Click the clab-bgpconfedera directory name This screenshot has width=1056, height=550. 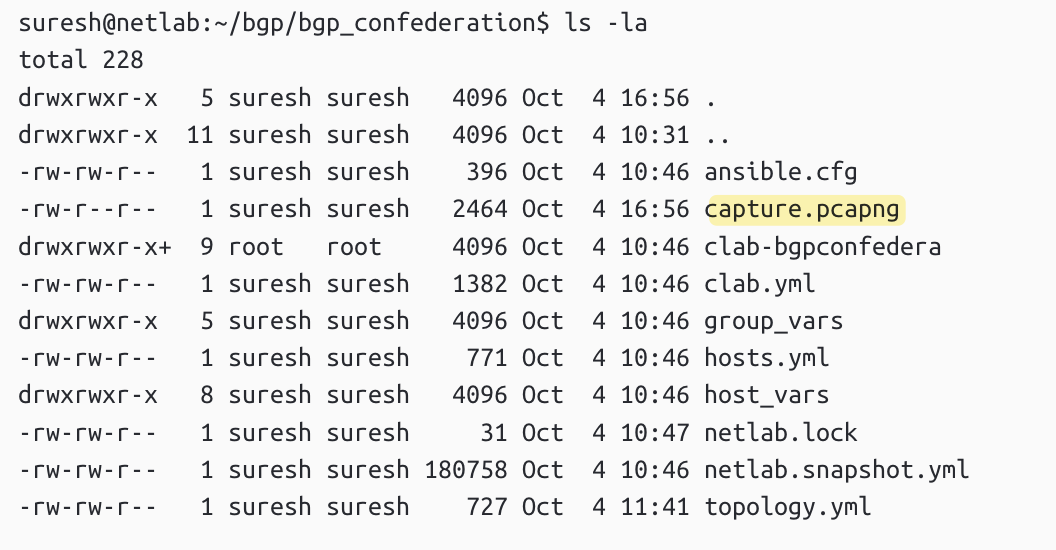tap(823, 246)
